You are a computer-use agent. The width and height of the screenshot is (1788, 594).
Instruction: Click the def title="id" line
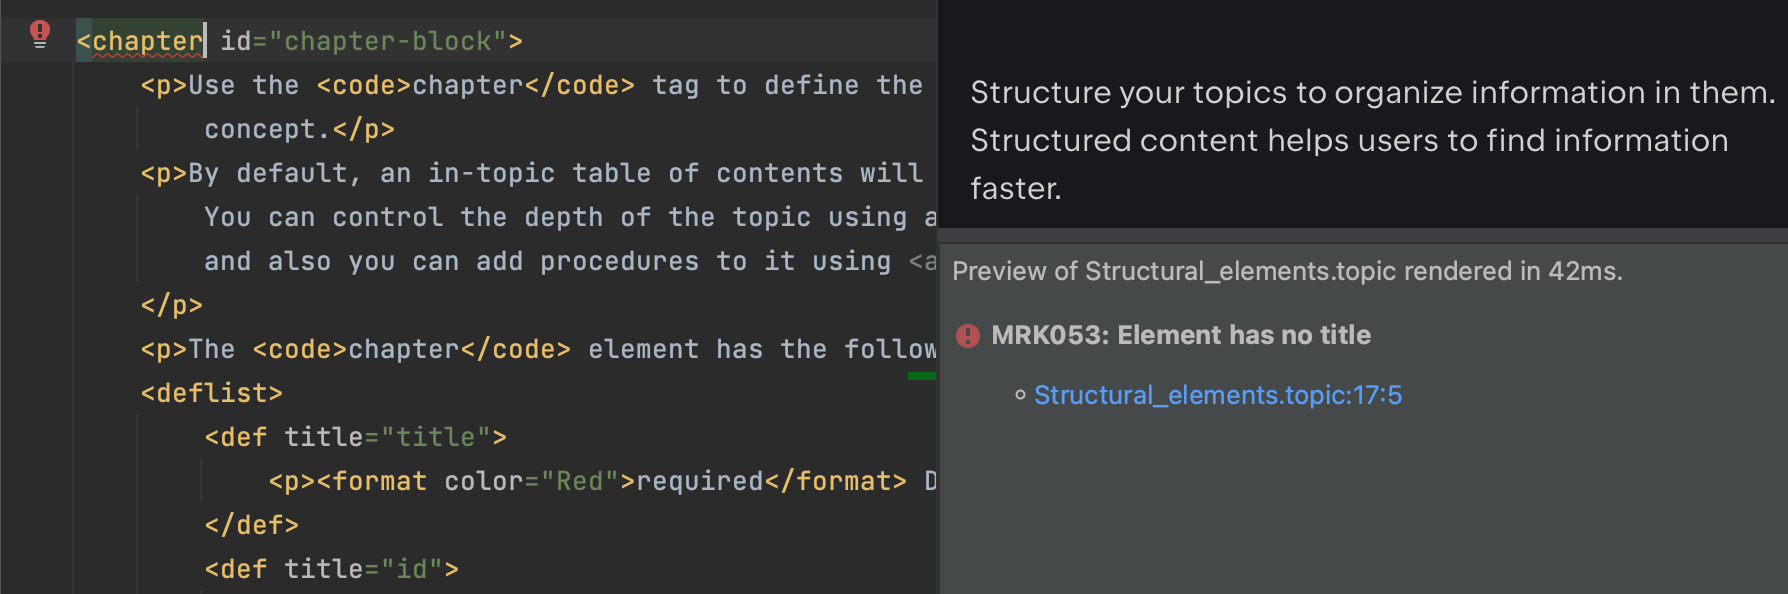click(331, 569)
